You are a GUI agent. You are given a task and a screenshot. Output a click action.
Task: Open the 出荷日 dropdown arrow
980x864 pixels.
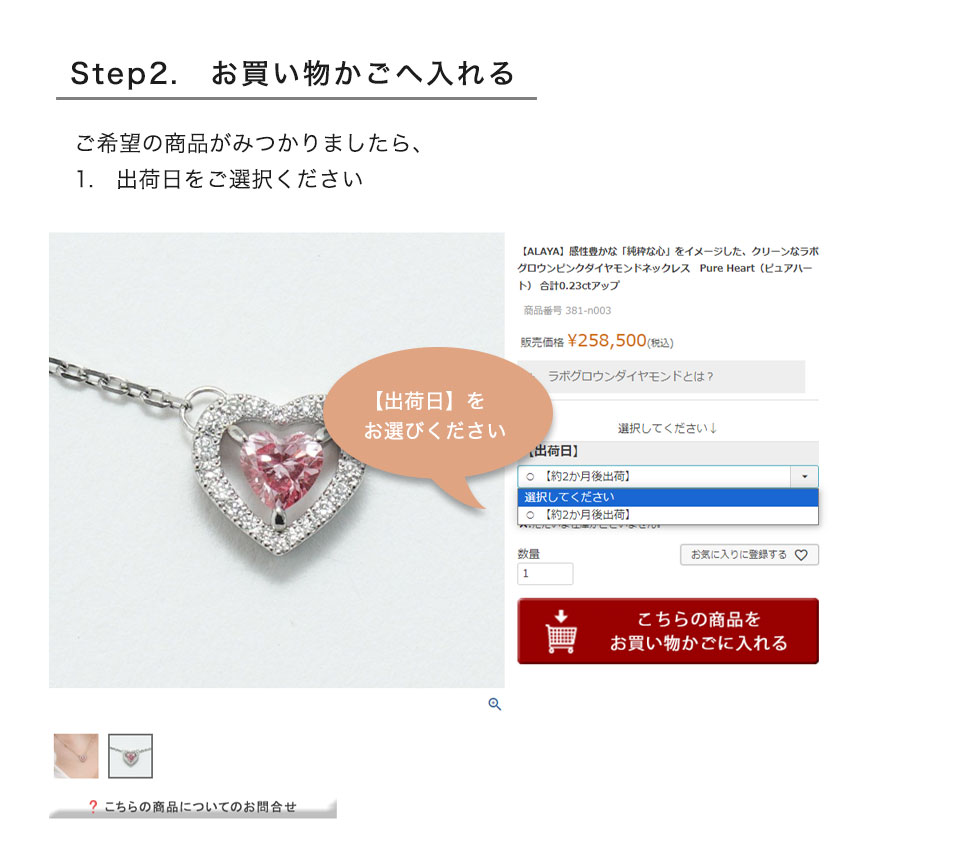[x=804, y=476]
